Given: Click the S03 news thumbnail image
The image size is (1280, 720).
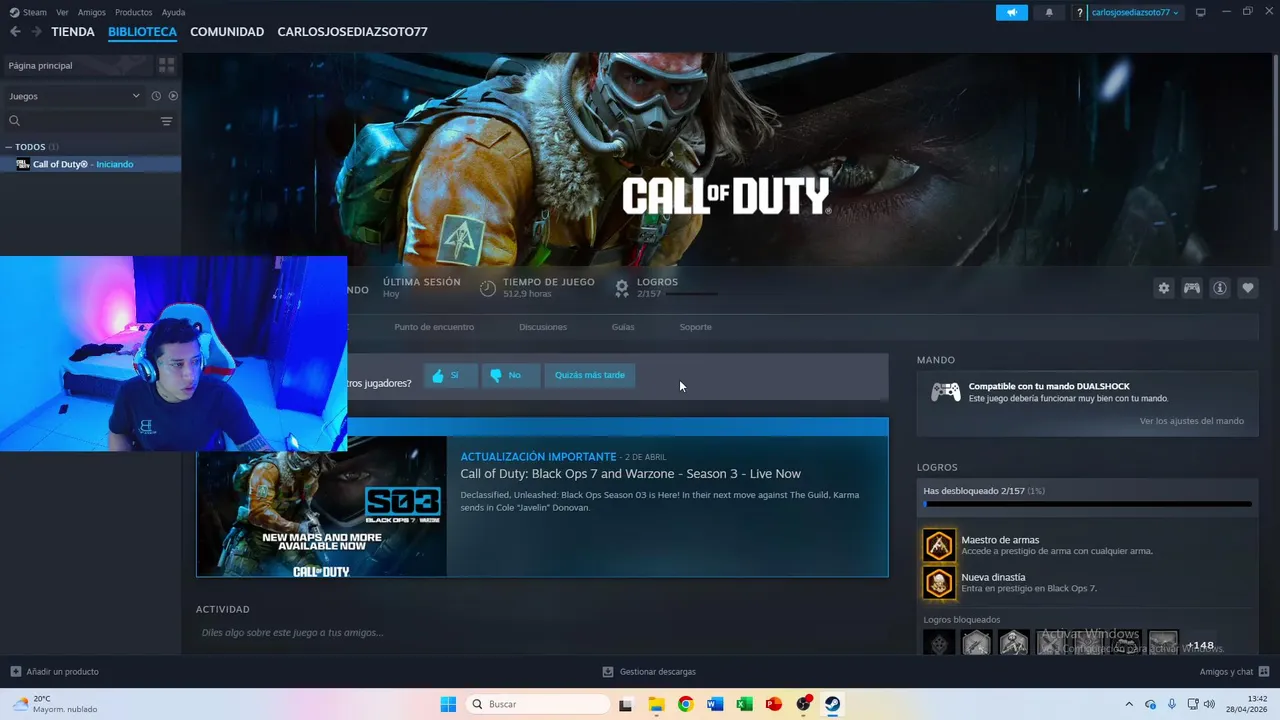Looking at the screenshot, I should pyautogui.click(x=322, y=507).
